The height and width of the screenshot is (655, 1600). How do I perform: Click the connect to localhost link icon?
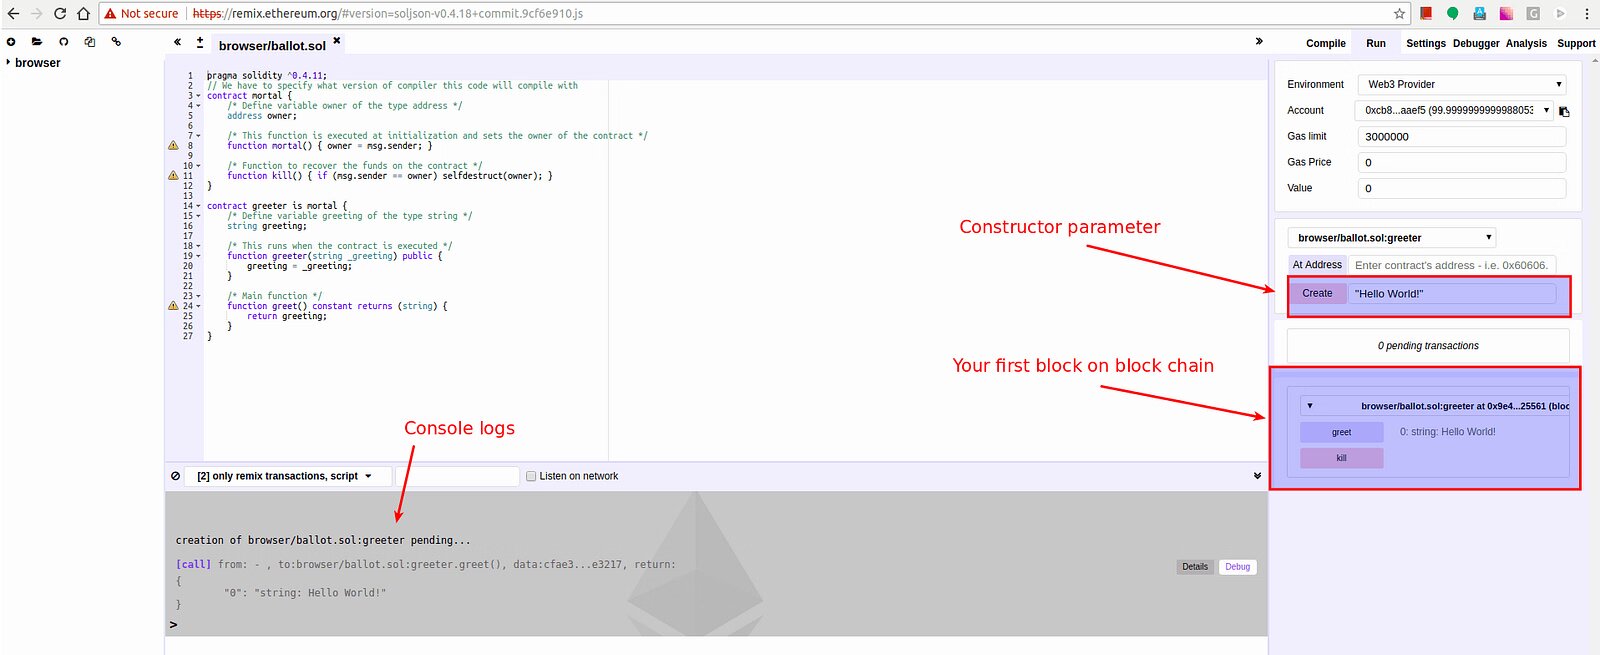(116, 42)
